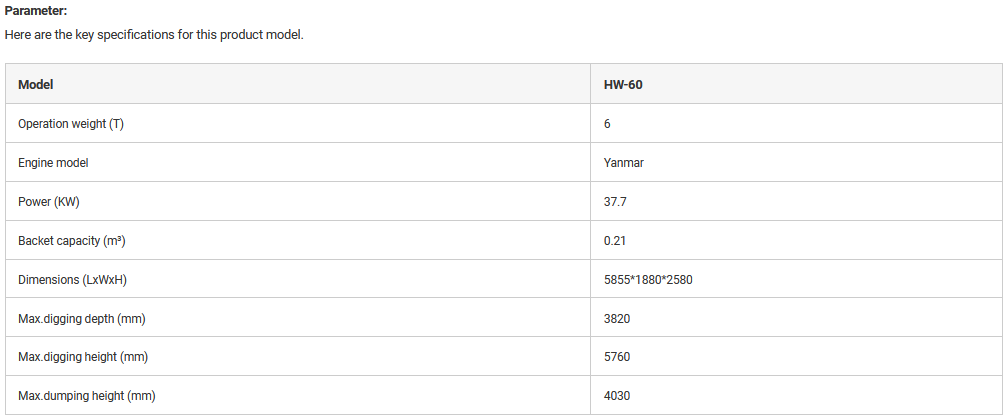
Task: Click the "HW-60" model value
Action: tap(623, 85)
